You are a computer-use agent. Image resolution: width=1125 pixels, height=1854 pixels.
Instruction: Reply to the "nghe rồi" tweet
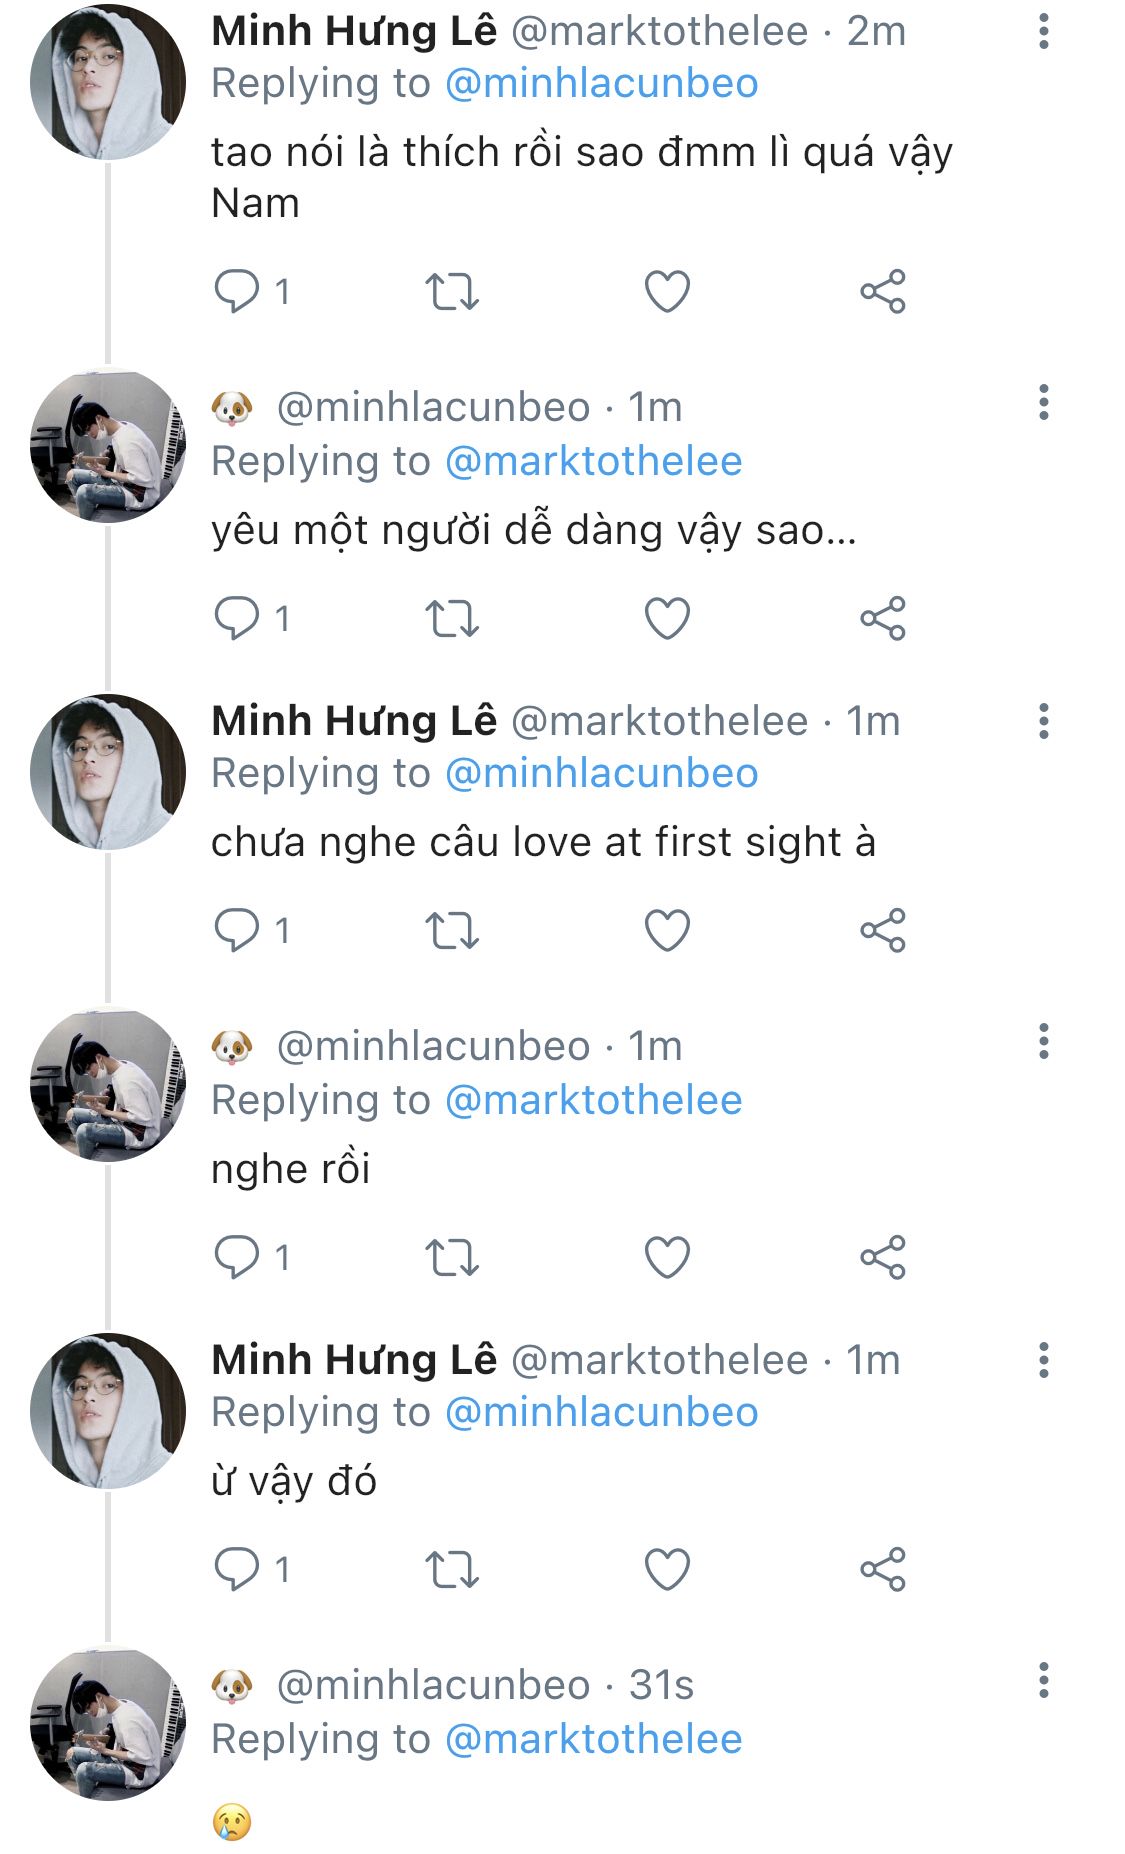[x=237, y=1257]
